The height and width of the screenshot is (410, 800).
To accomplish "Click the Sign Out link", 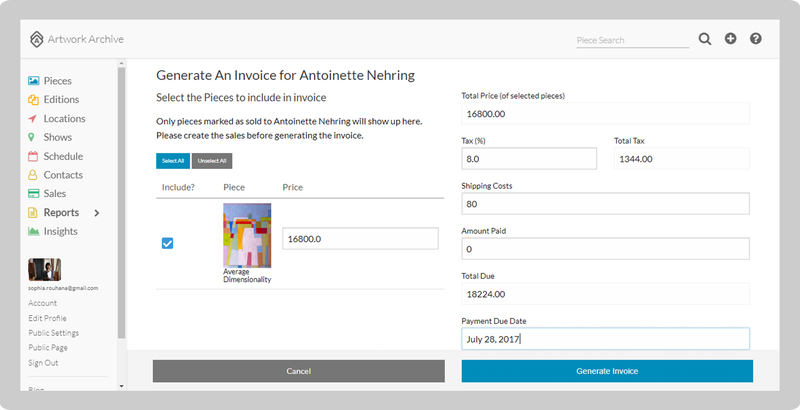I will tap(42, 363).
